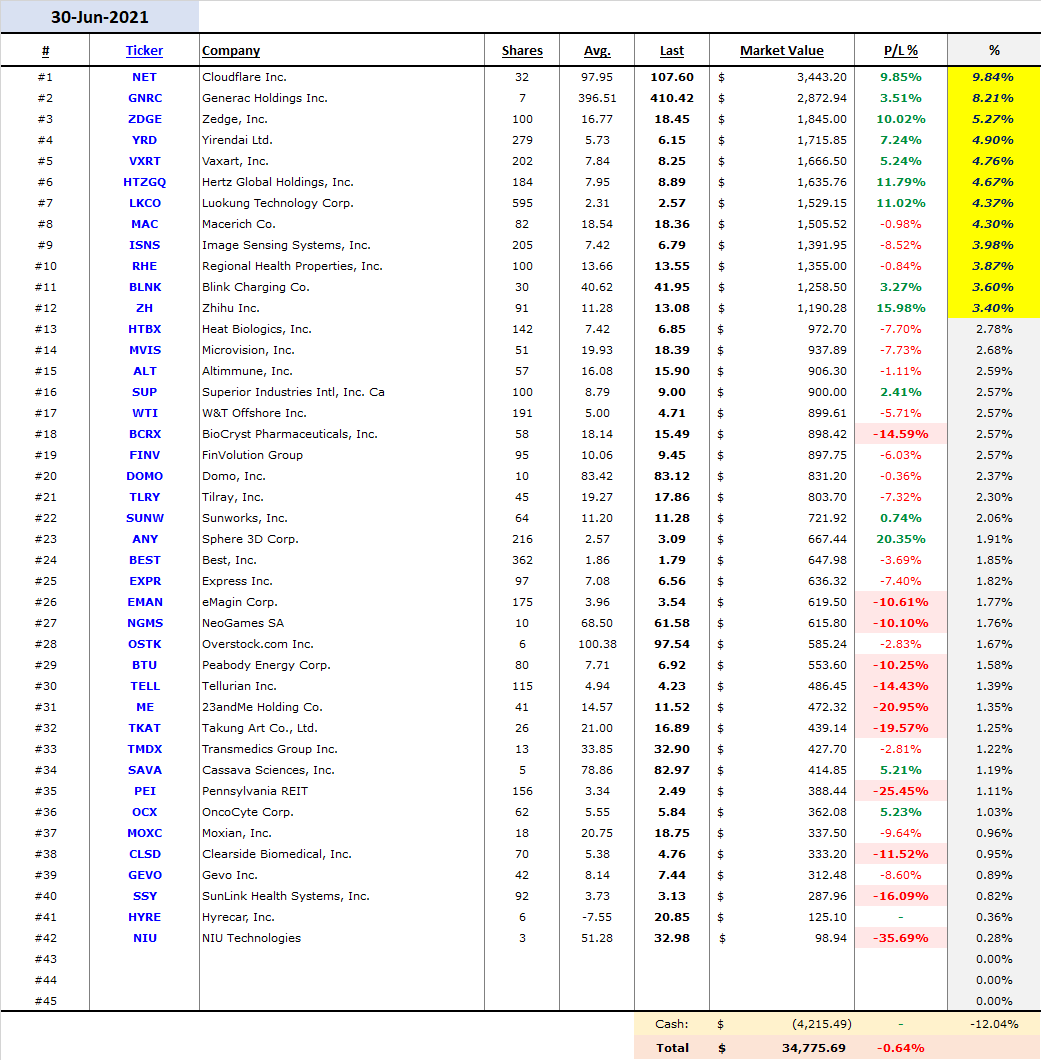Click the 595 shares cell
The image size is (1041, 1060).
point(522,203)
